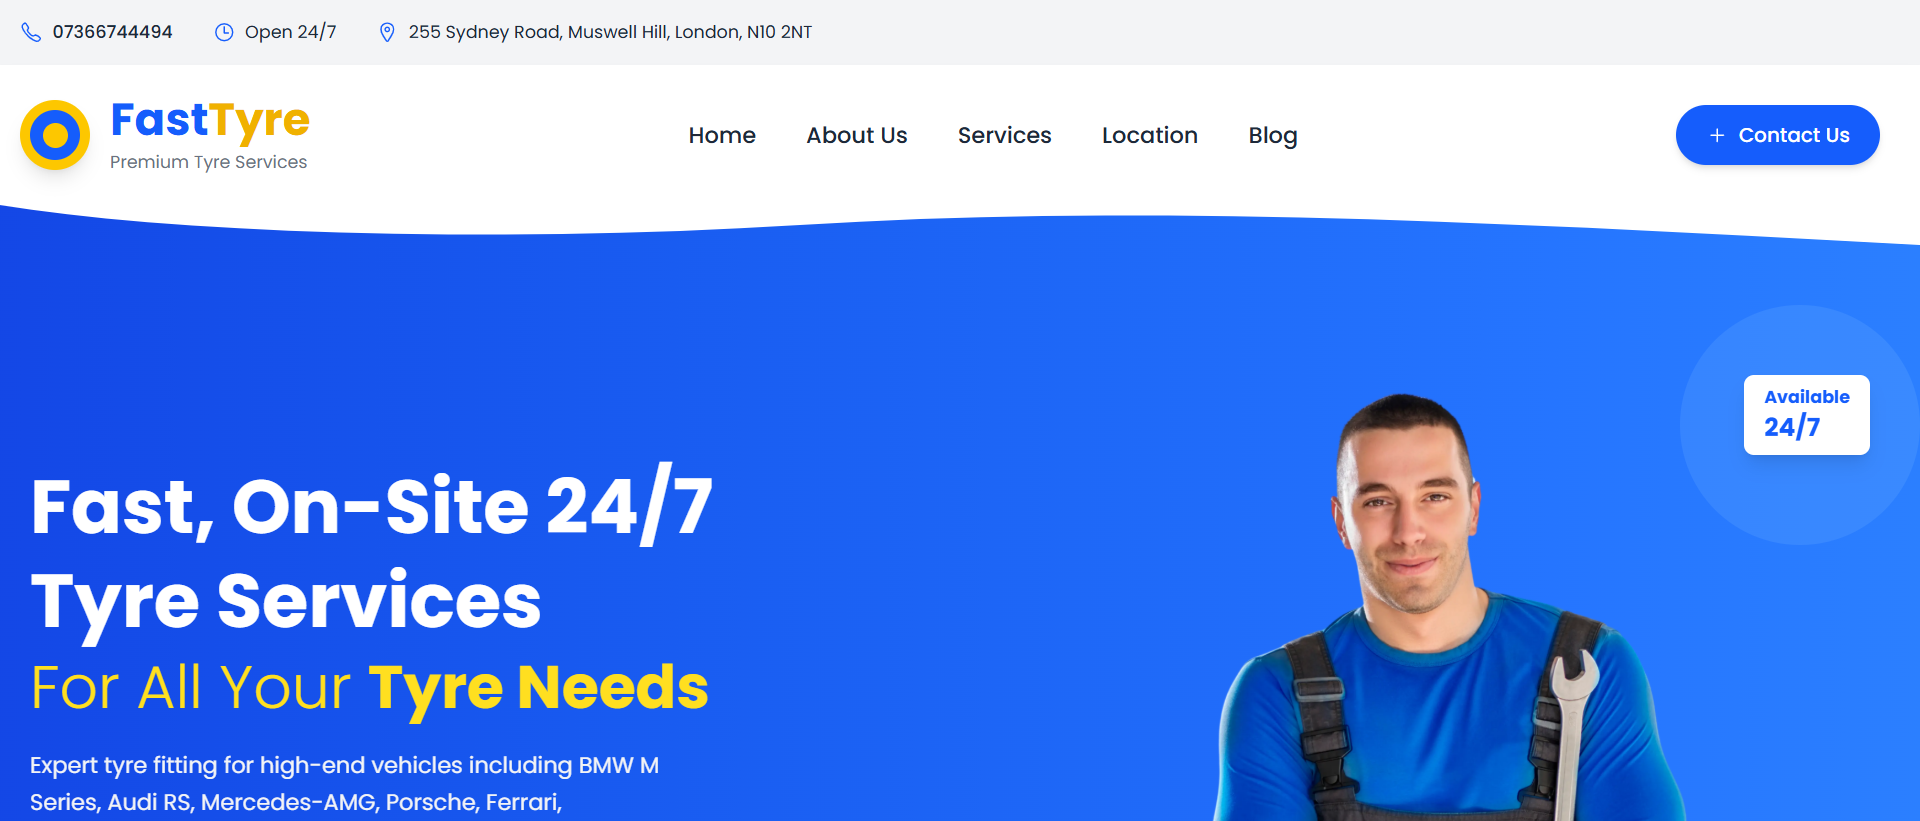Image resolution: width=1920 pixels, height=821 pixels.
Task: Go to the About Us page
Action: pos(857,135)
